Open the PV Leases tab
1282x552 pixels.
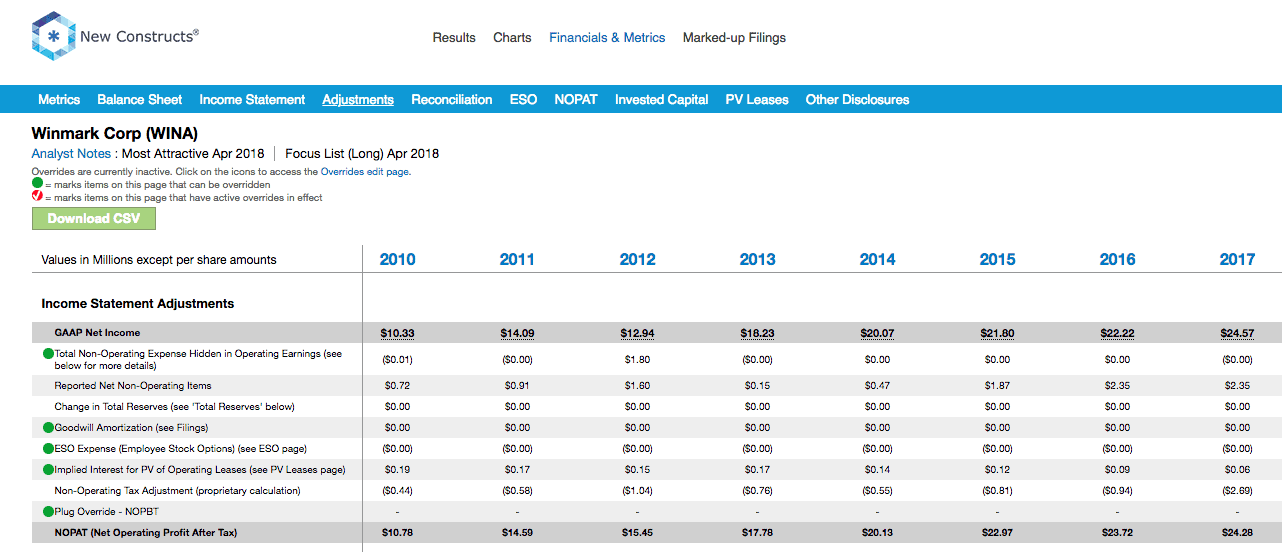[x=757, y=100]
